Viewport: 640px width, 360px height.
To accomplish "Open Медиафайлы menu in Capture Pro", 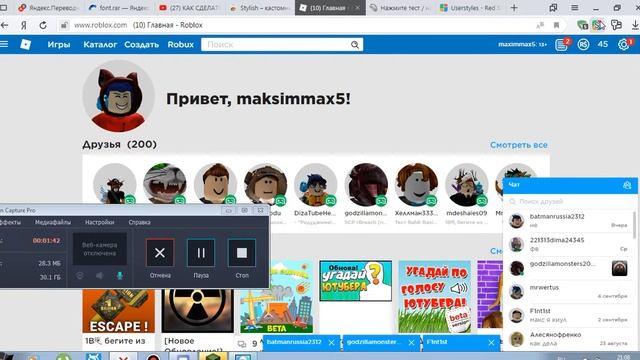I will 53,222.
